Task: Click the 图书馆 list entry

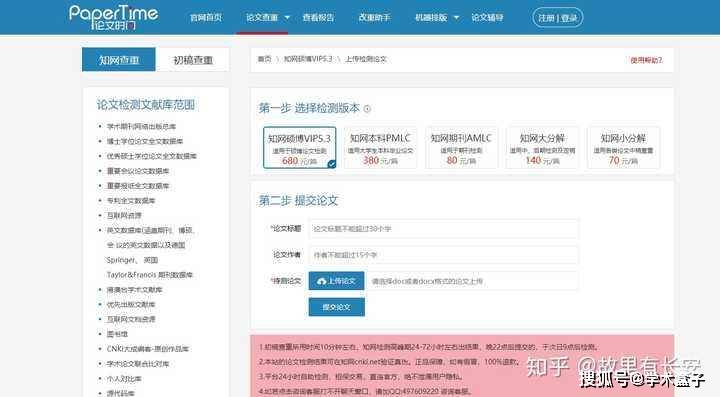Action: 117,334
